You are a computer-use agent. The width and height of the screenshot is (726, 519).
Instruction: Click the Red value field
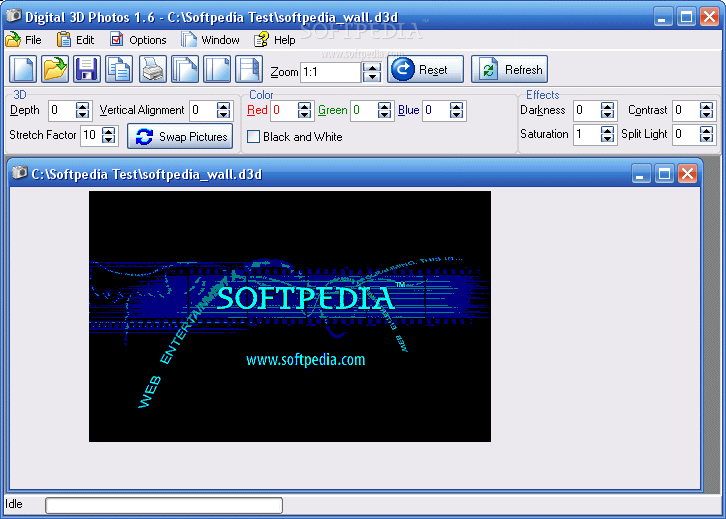pyautogui.click(x=285, y=110)
